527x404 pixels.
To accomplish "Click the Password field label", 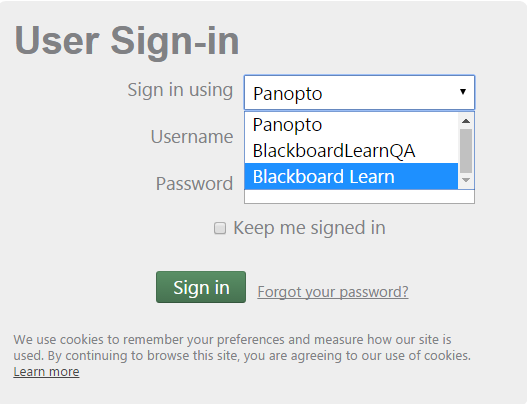I will click(x=194, y=184).
